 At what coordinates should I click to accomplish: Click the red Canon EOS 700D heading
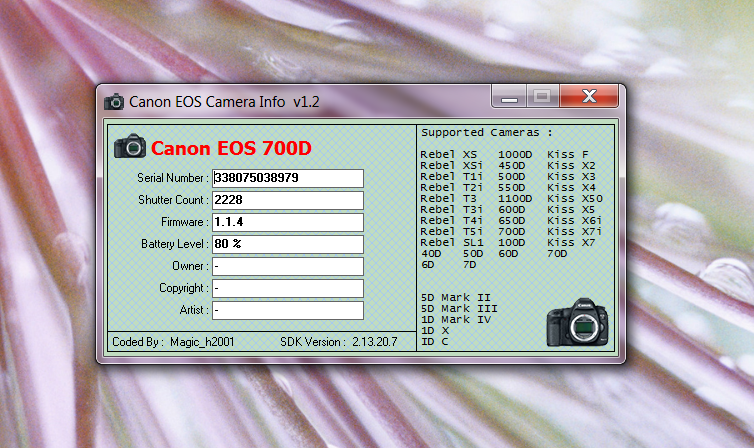click(x=231, y=148)
